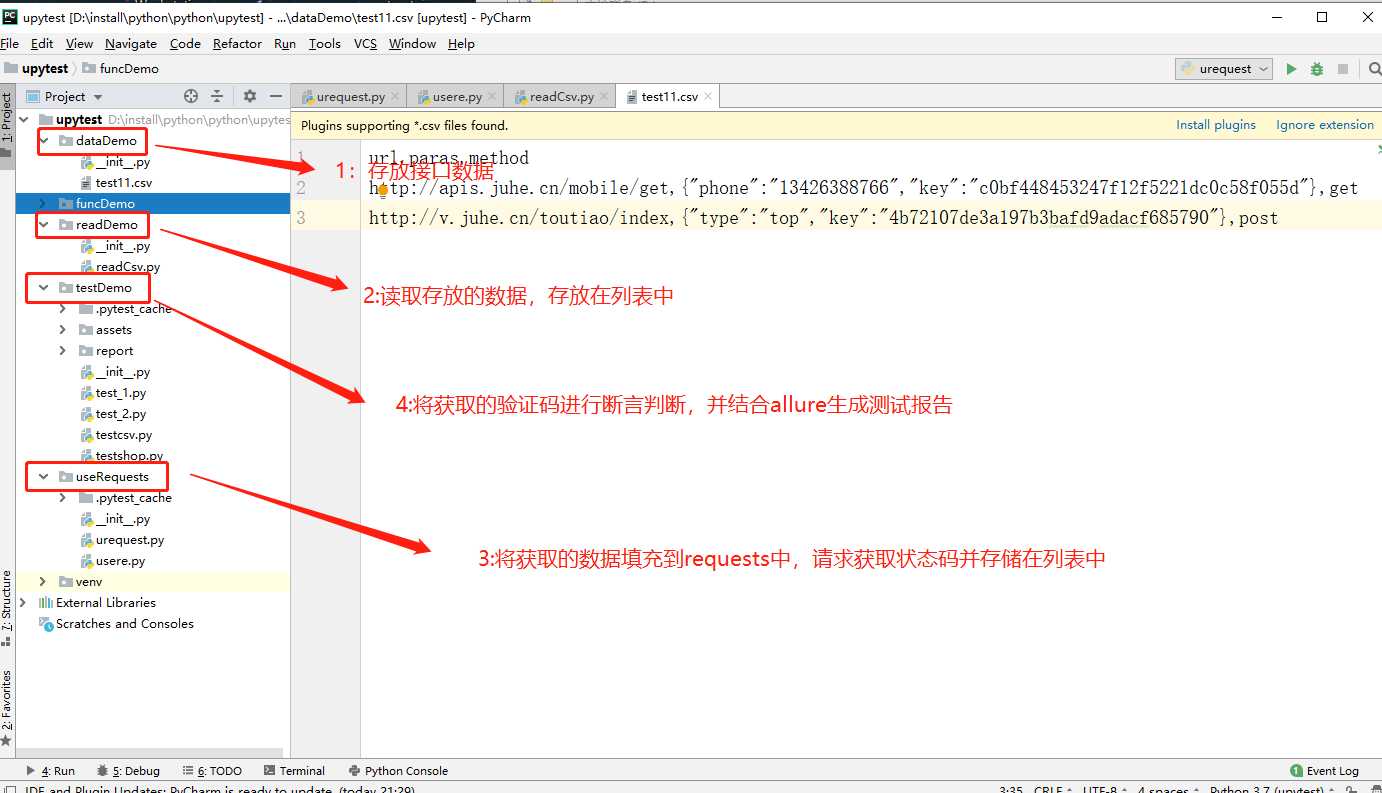Open the Event Log
The image size is (1382, 793).
[x=1325, y=770]
